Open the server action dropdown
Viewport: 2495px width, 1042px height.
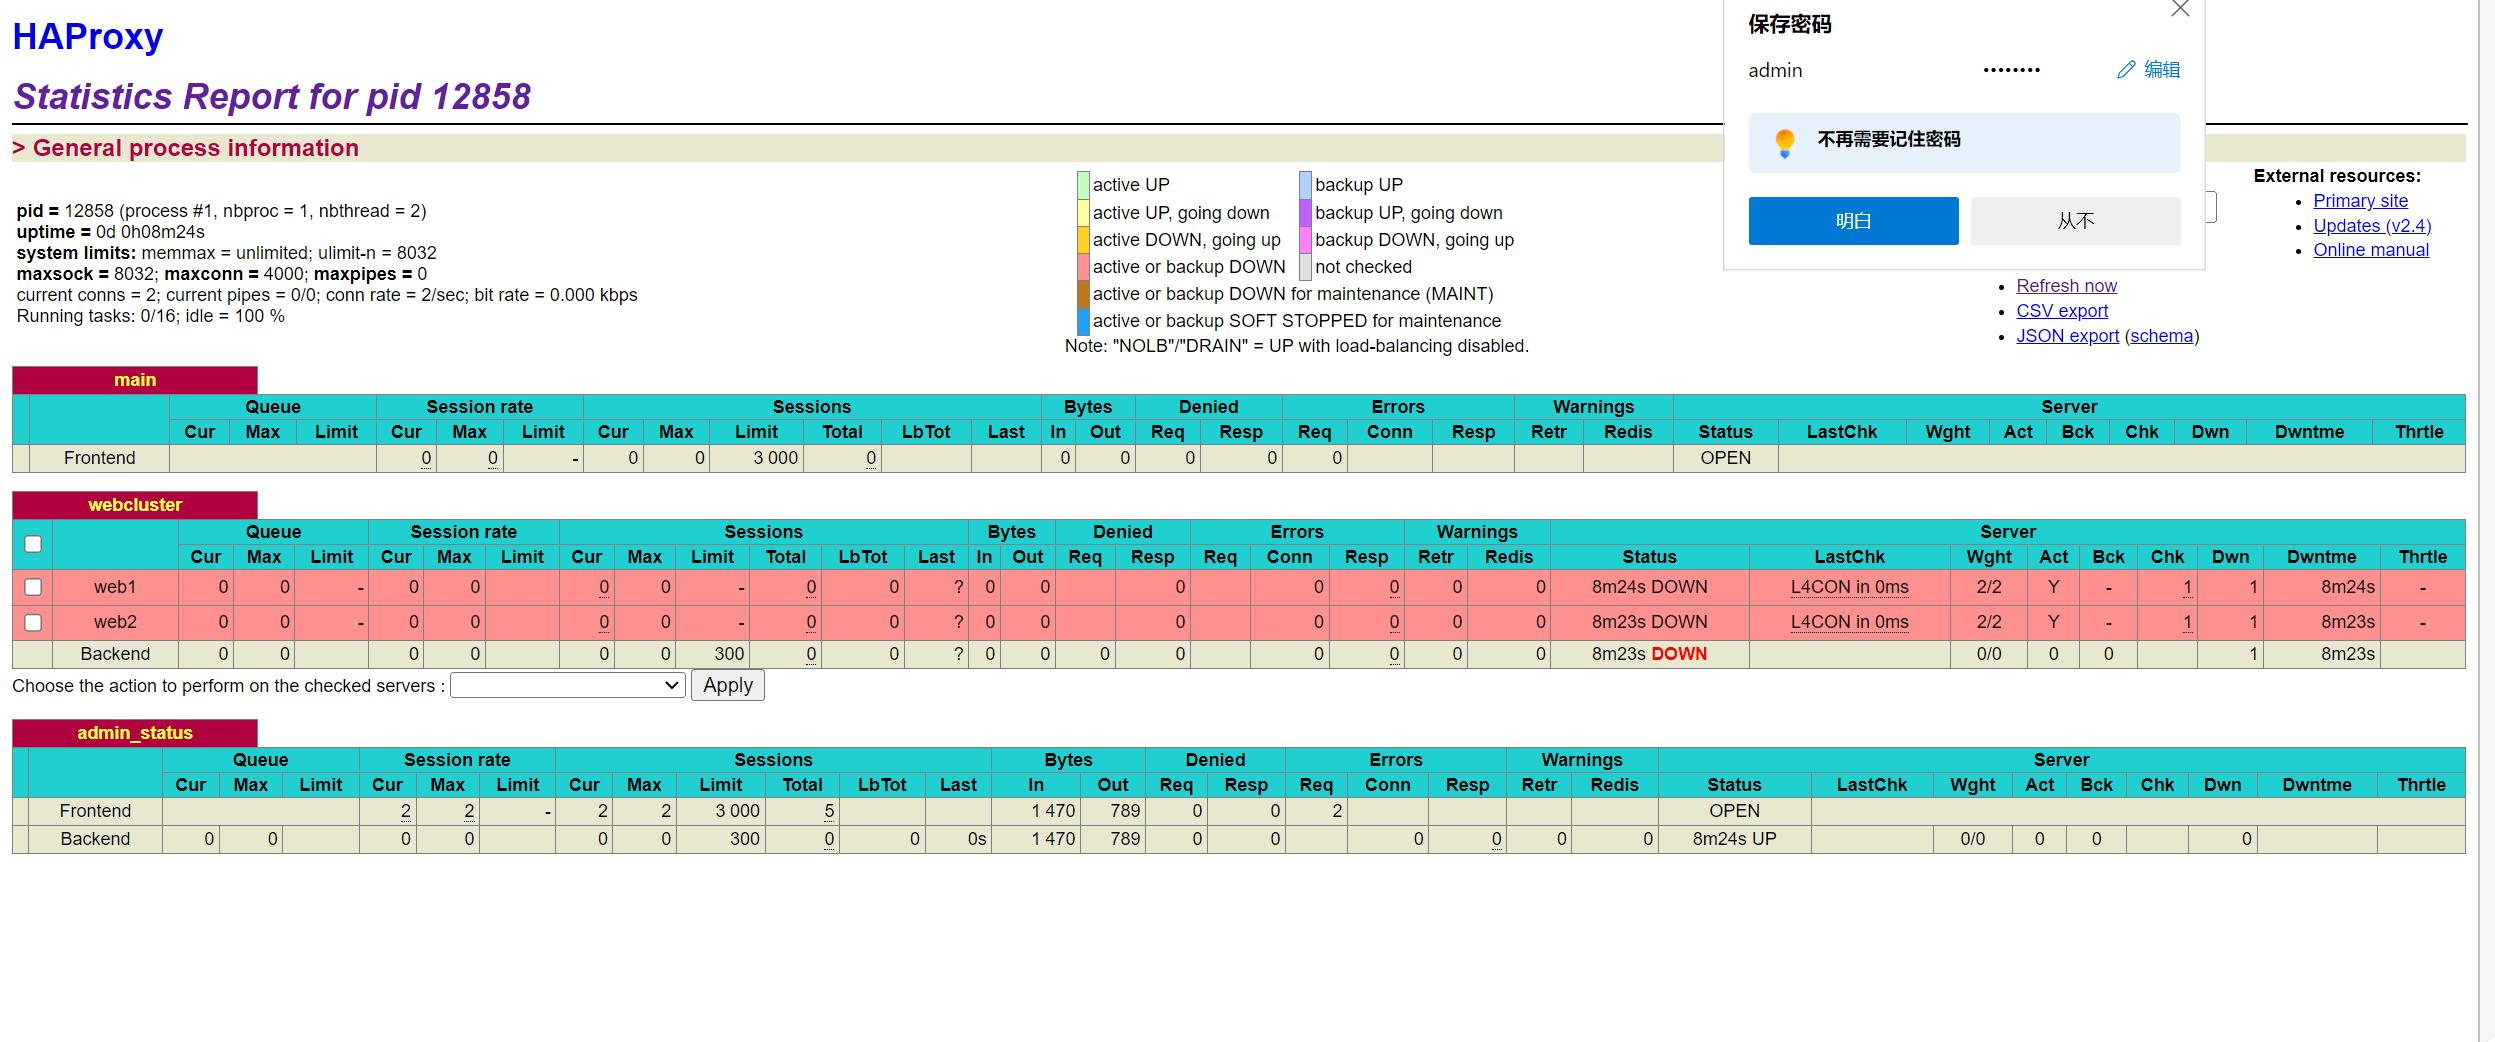coord(568,685)
